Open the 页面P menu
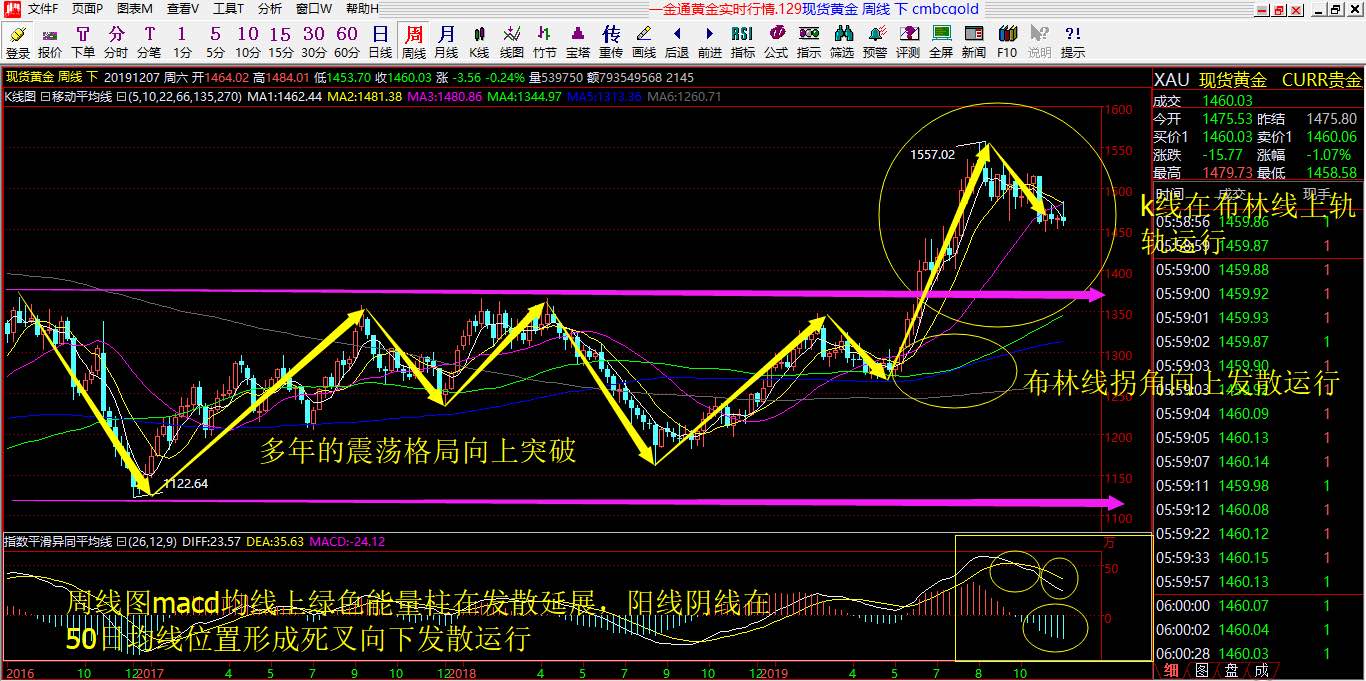The image size is (1366, 681). (88, 9)
